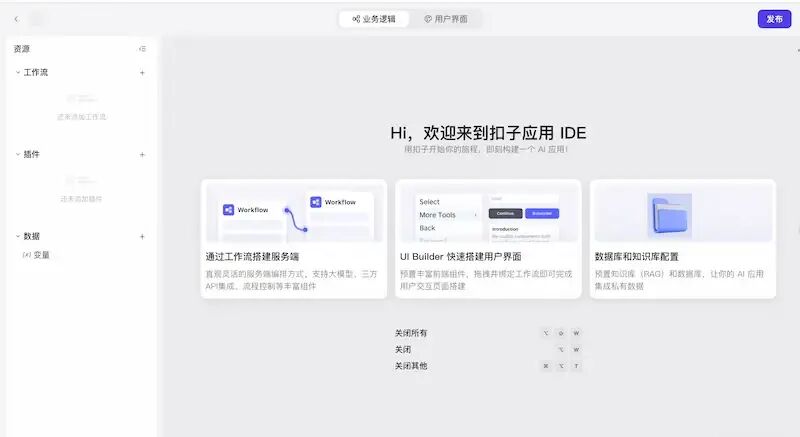800x437 pixels.
Task: Click the 资源 panel heading
Action: pyautogui.click(x=22, y=49)
